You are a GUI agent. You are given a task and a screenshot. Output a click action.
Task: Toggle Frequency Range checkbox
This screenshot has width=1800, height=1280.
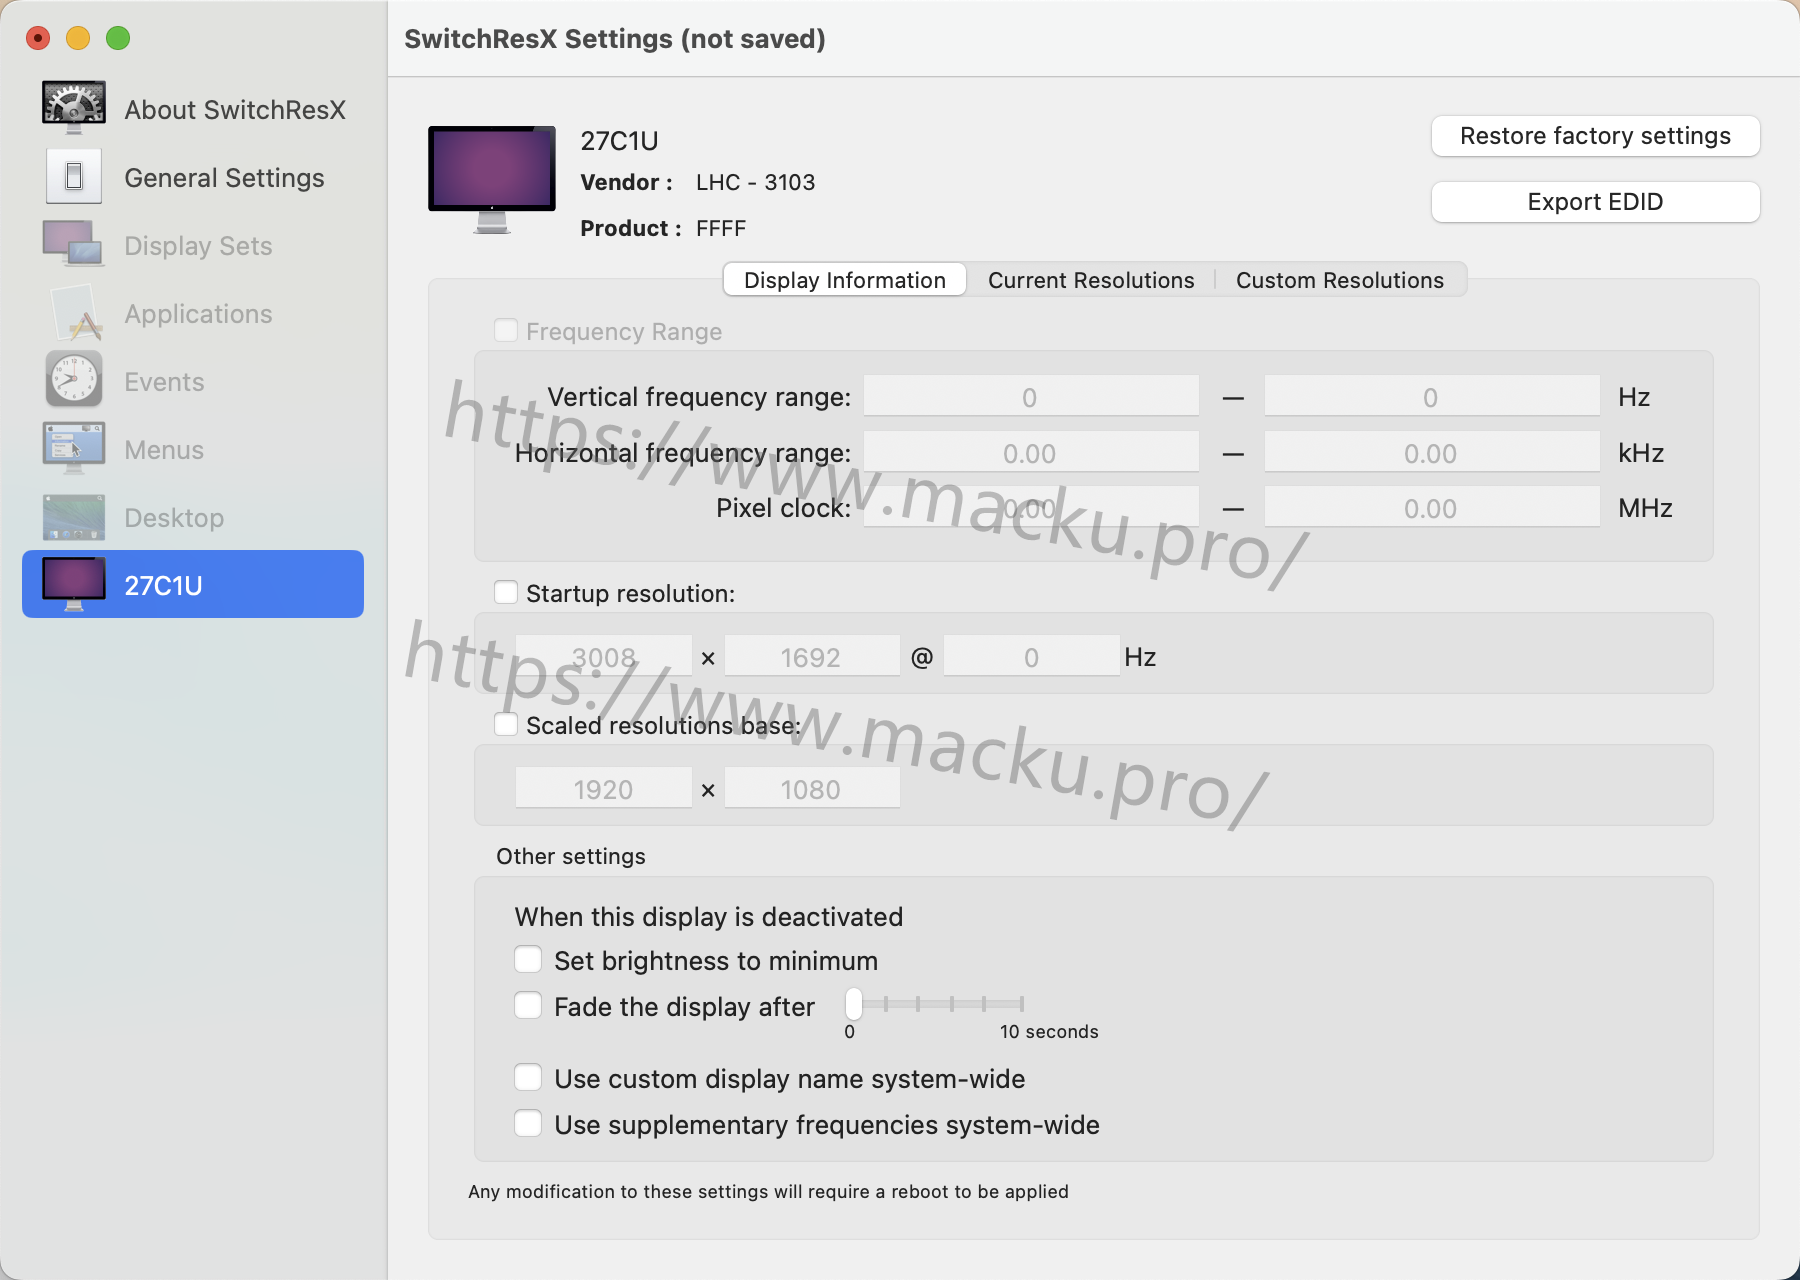(506, 330)
